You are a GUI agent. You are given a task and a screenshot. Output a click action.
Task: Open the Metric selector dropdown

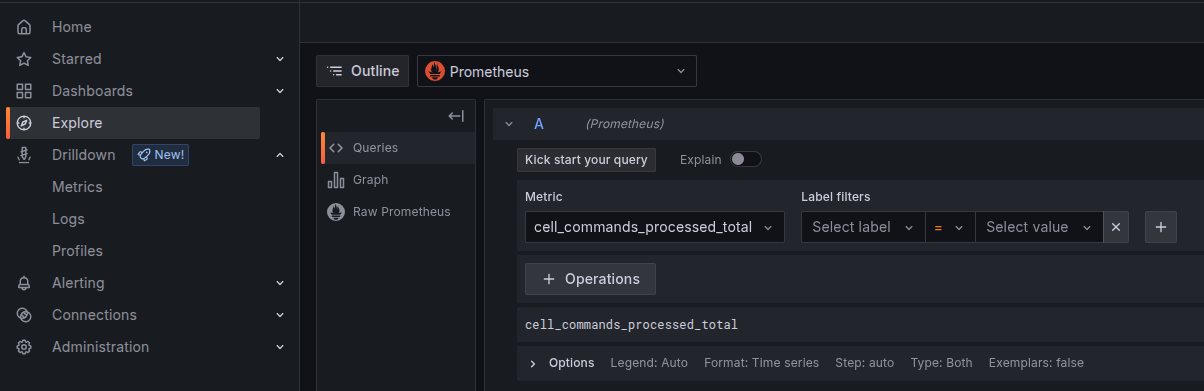tap(655, 227)
